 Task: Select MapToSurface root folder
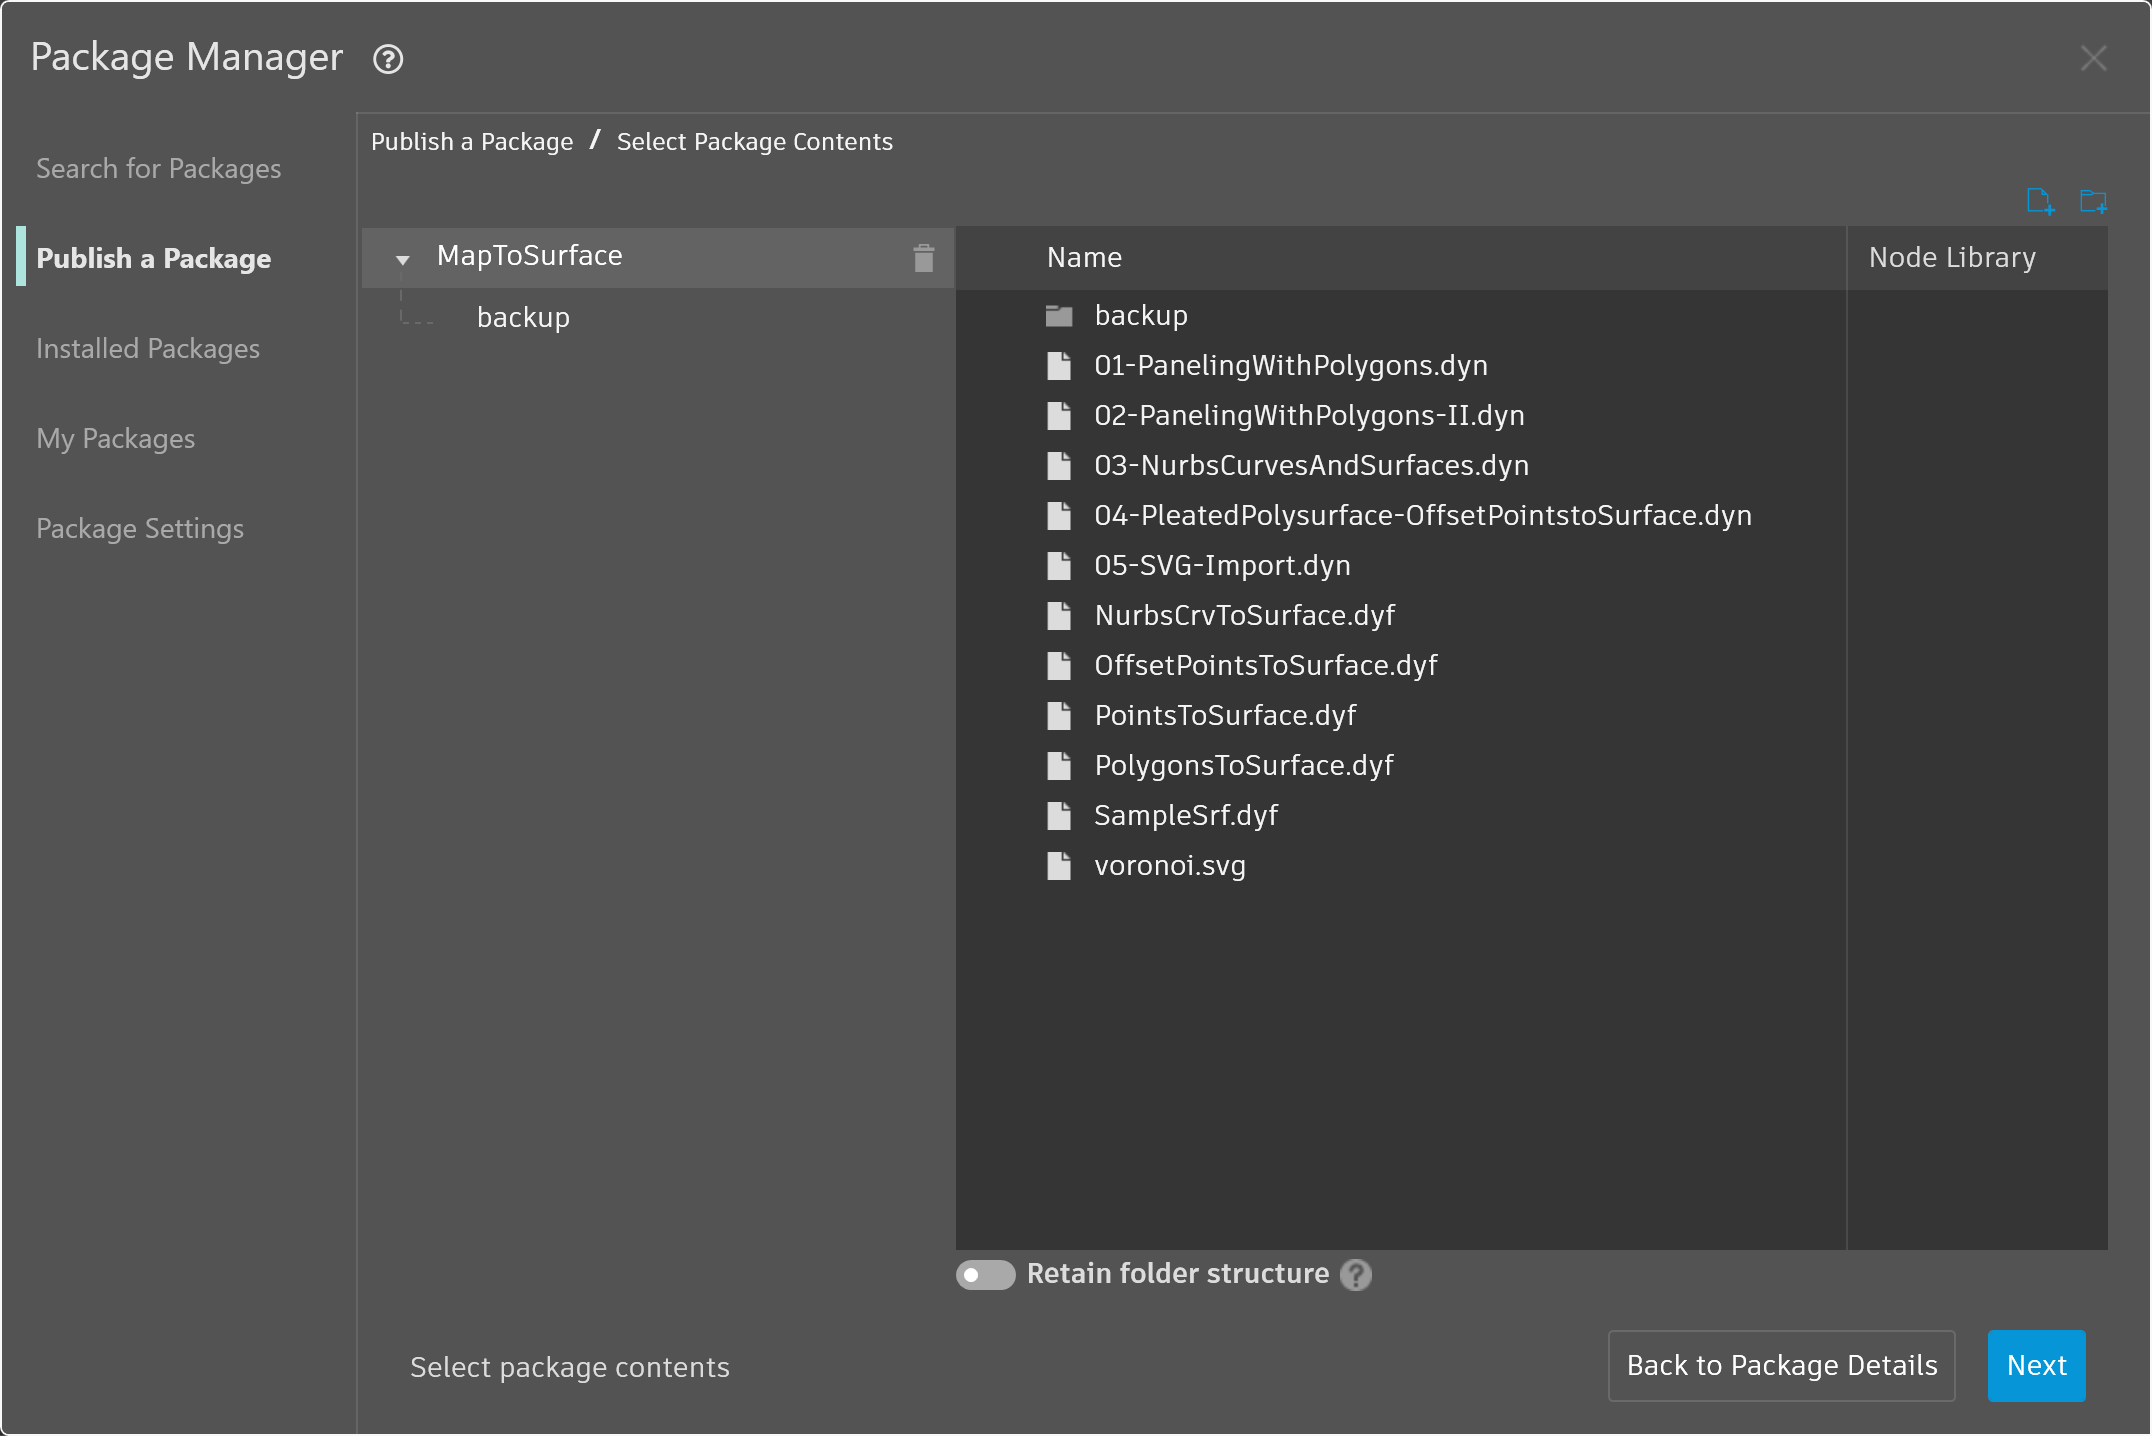tap(529, 256)
